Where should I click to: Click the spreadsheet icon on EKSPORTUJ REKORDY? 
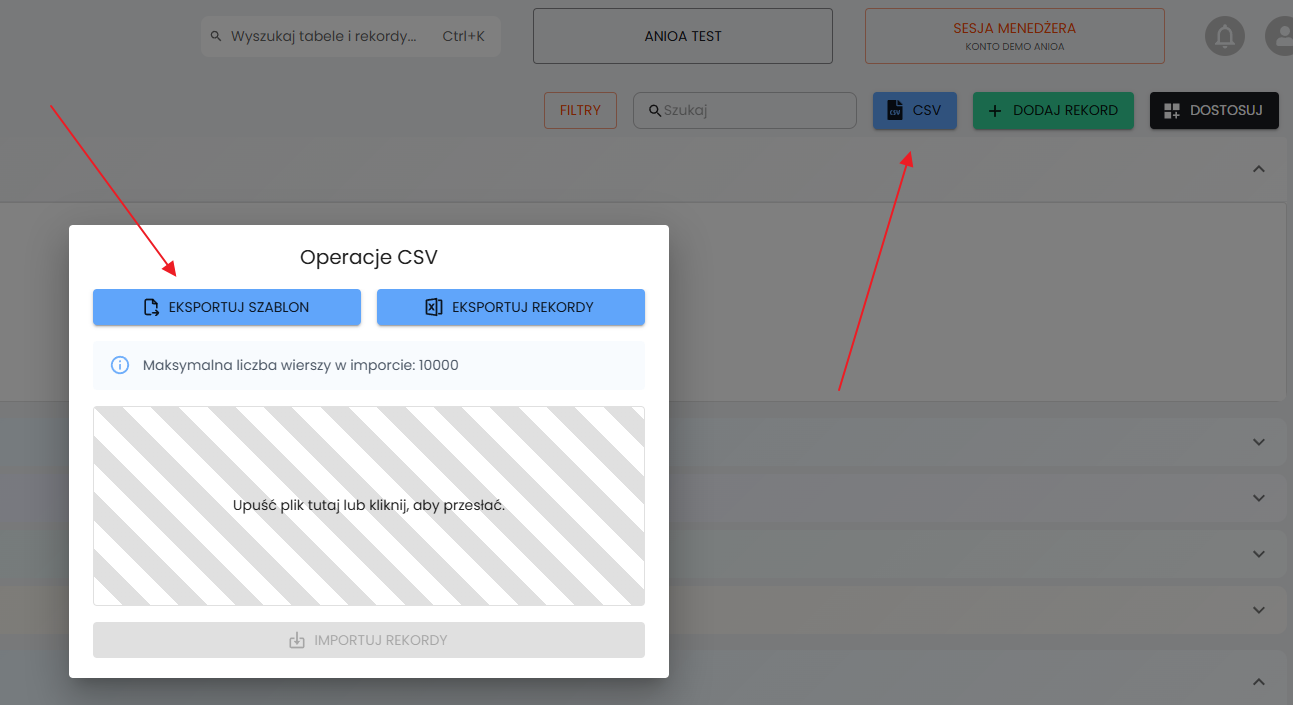[434, 307]
